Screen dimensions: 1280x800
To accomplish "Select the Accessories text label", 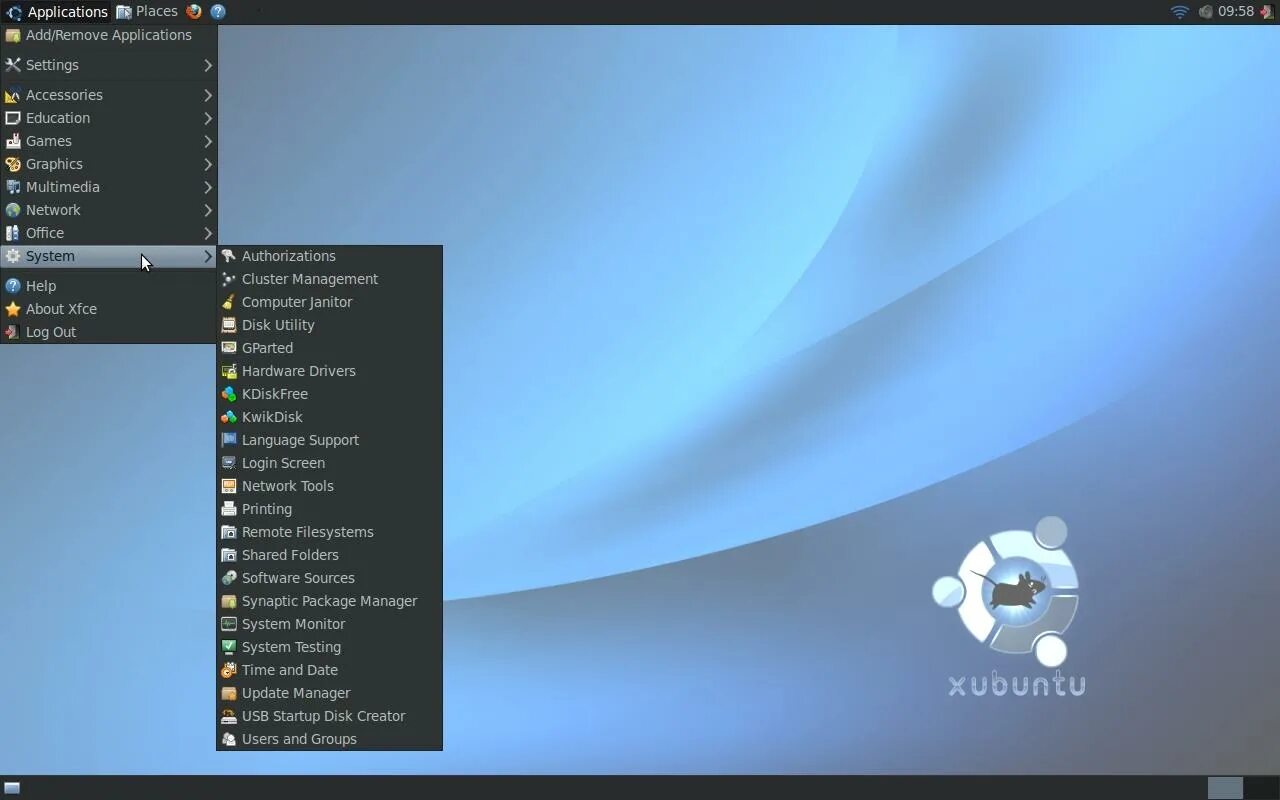I will point(64,95).
